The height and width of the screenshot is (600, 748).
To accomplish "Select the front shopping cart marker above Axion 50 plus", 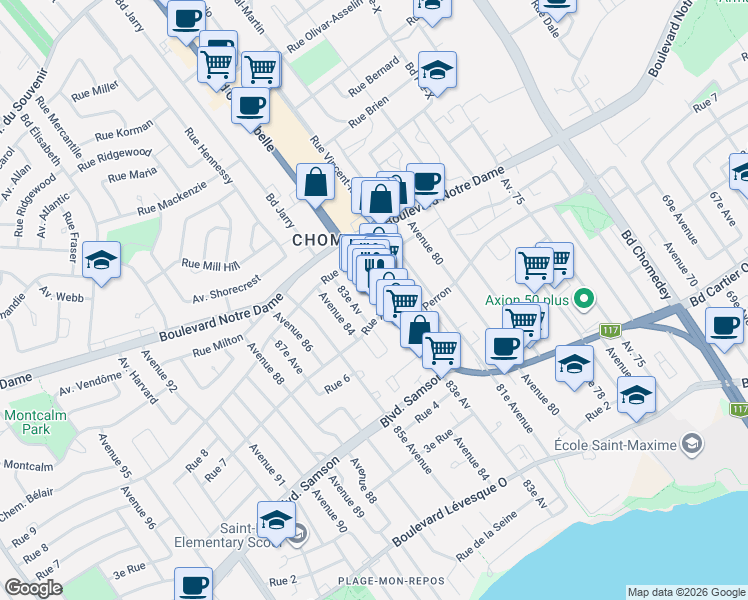I will pos(534,266).
